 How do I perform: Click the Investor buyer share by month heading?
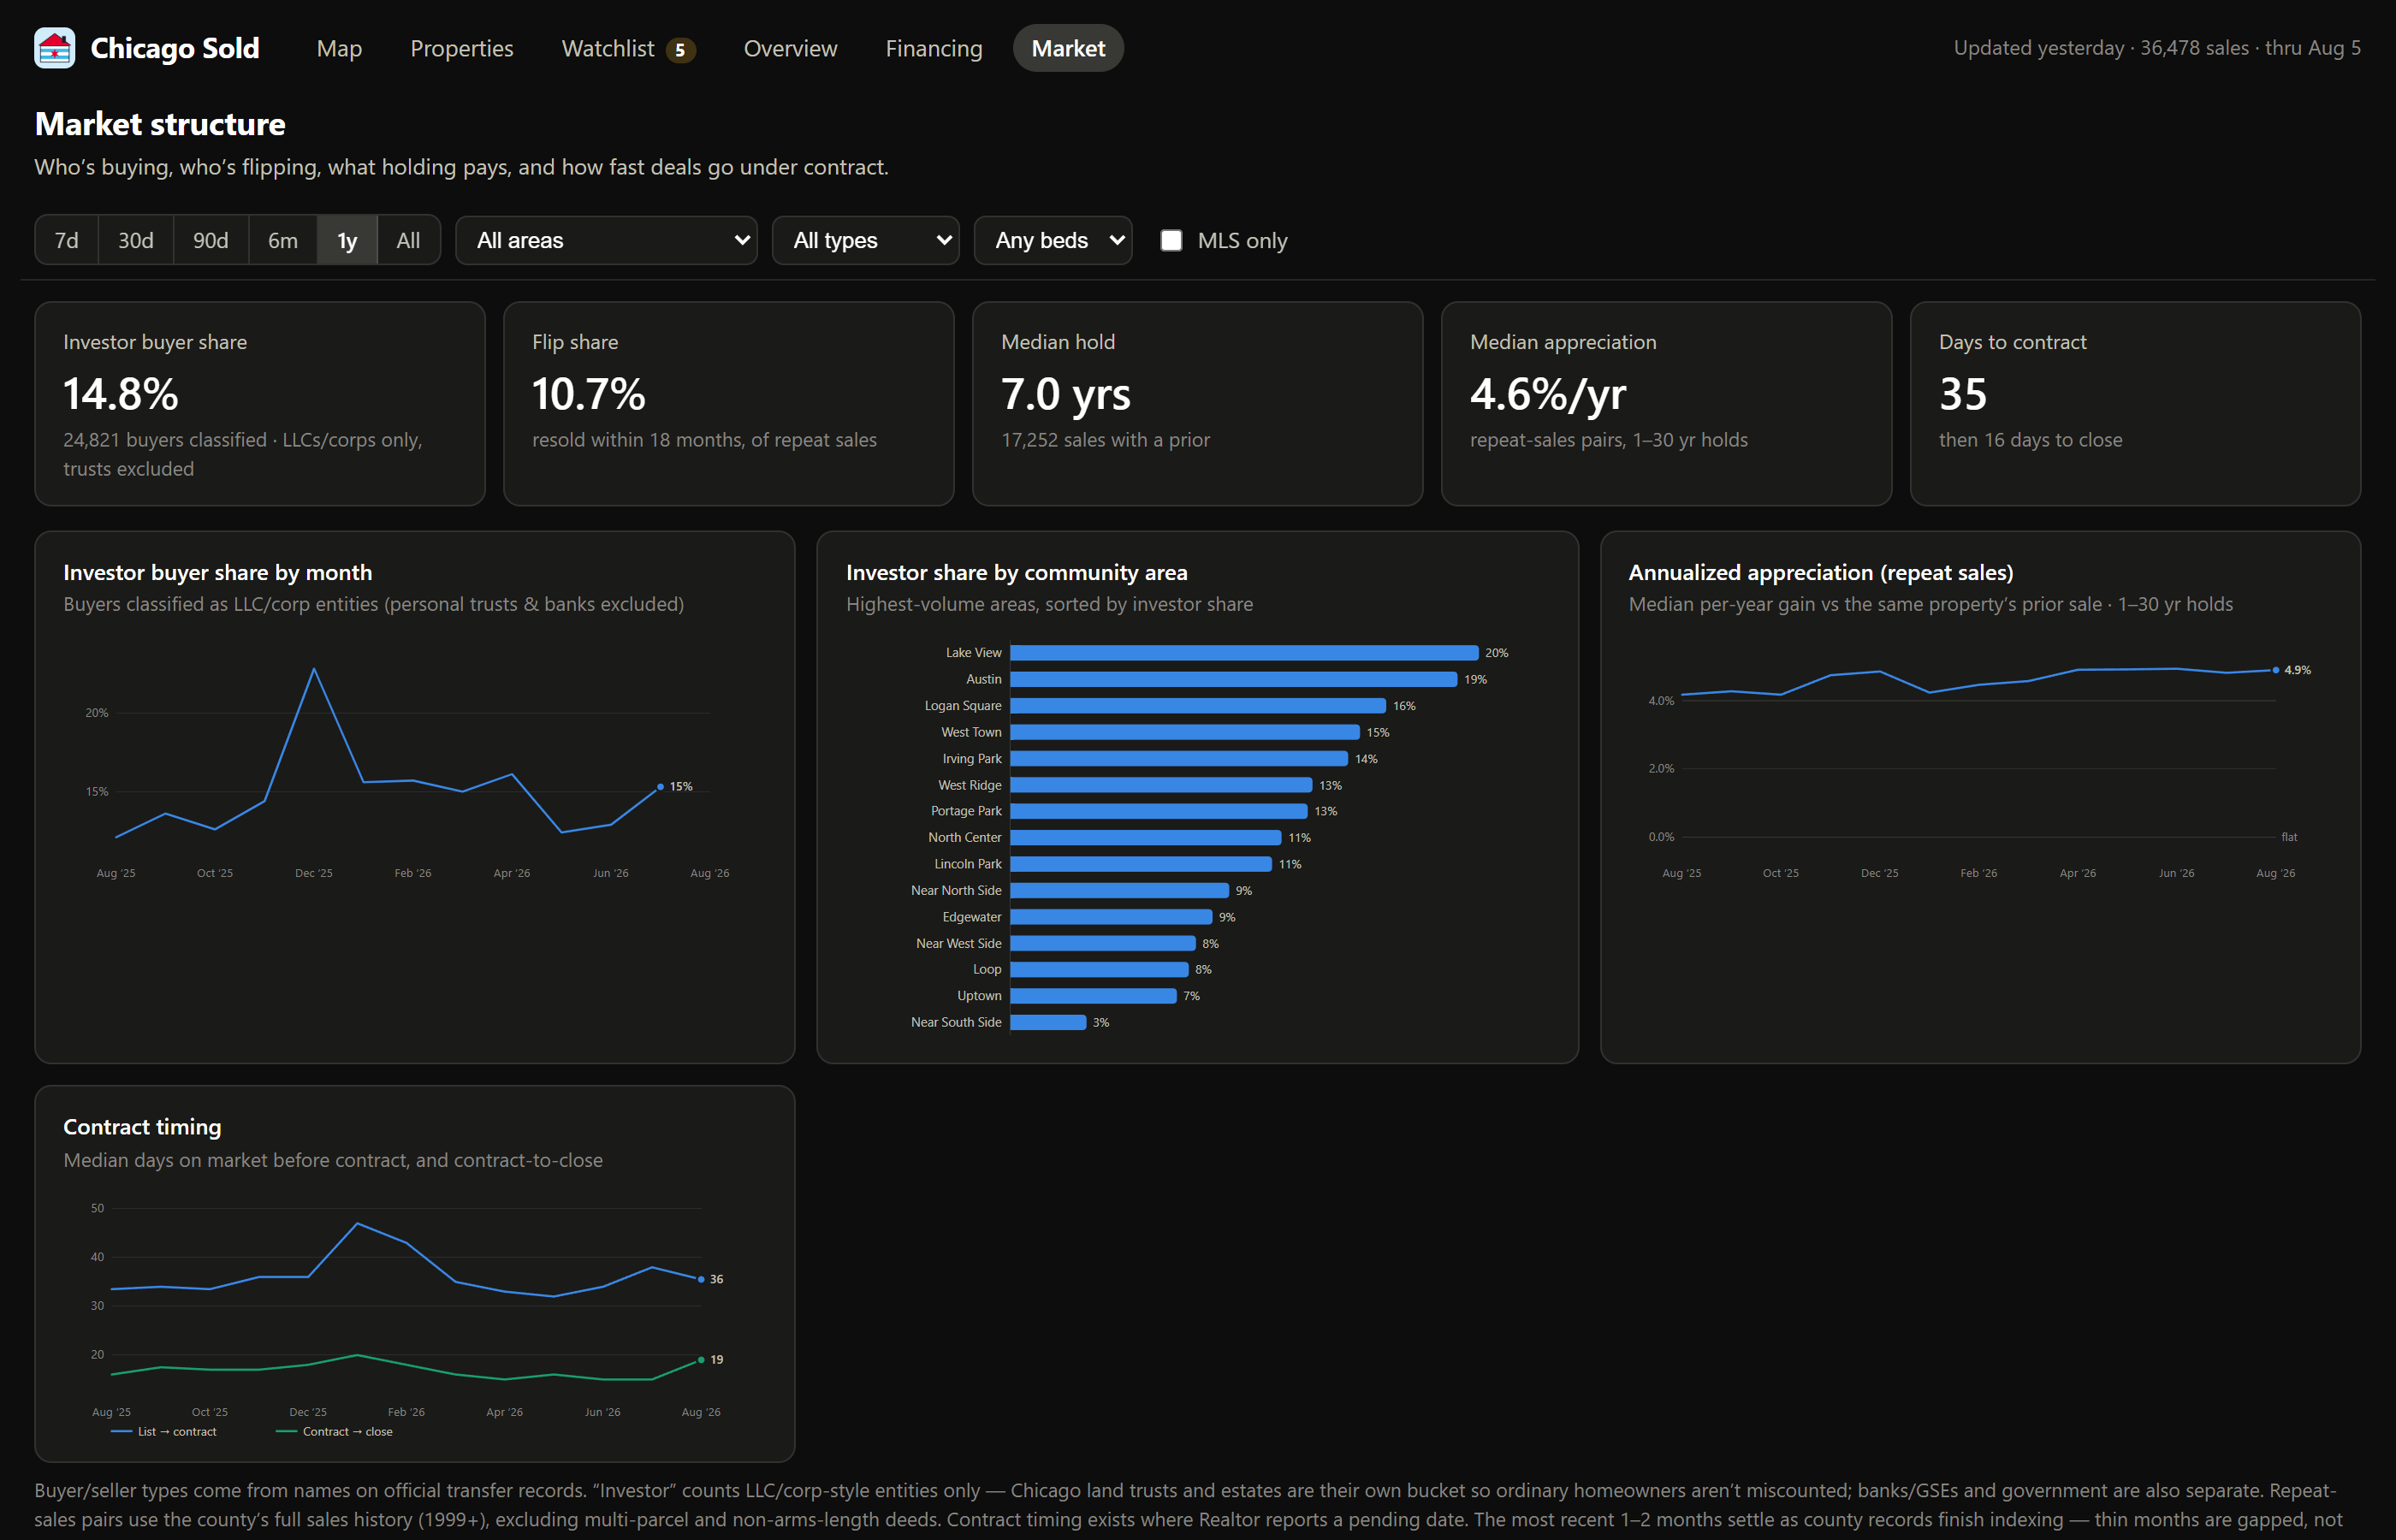tap(218, 572)
